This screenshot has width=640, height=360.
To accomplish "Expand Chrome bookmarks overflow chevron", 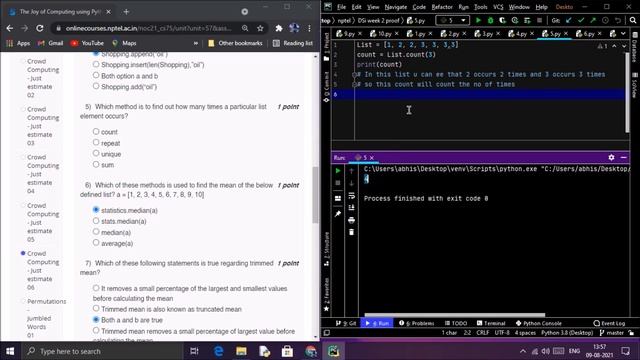I will click(196, 43).
